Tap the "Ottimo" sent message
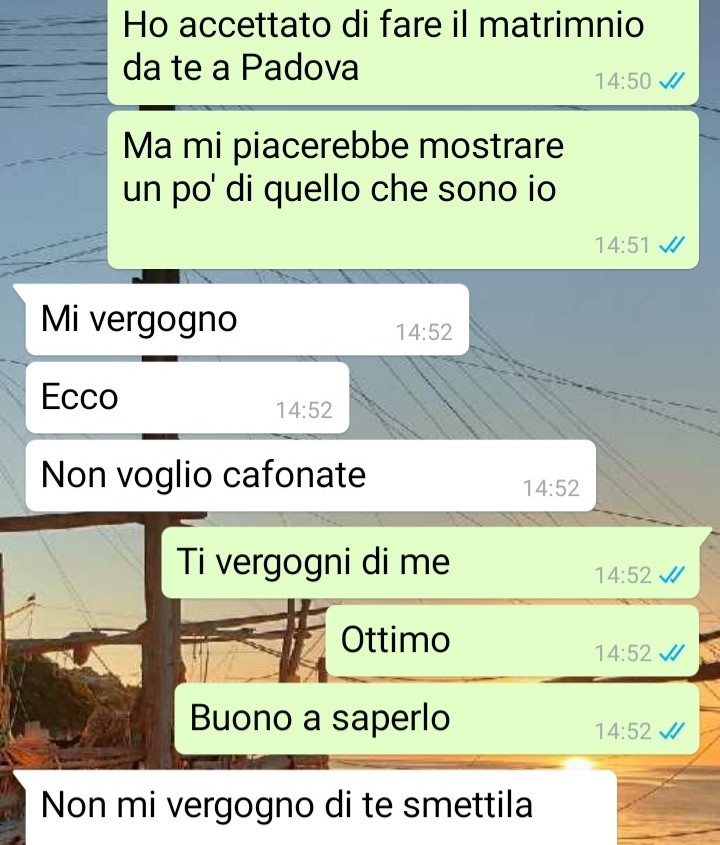Image resolution: width=720 pixels, height=845 pixels. pyautogui.click(x=512, y=641)
